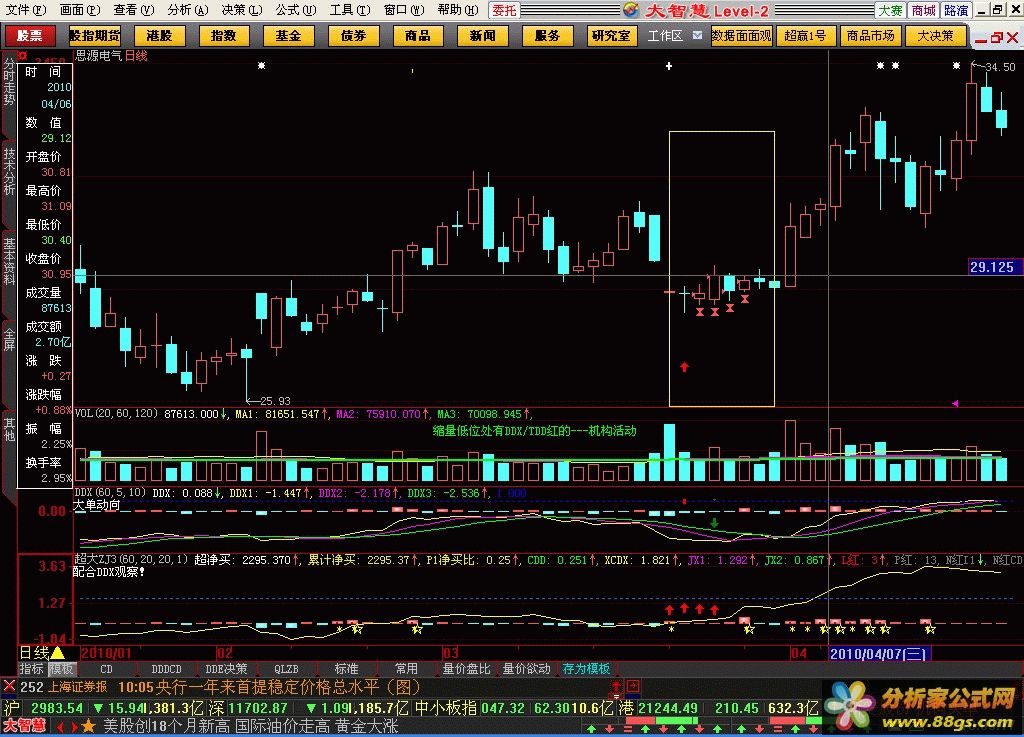This screenshot has height=737, width=1024.
Task: Select the DDE决策 indicator tab
Action: coord(226,668)
